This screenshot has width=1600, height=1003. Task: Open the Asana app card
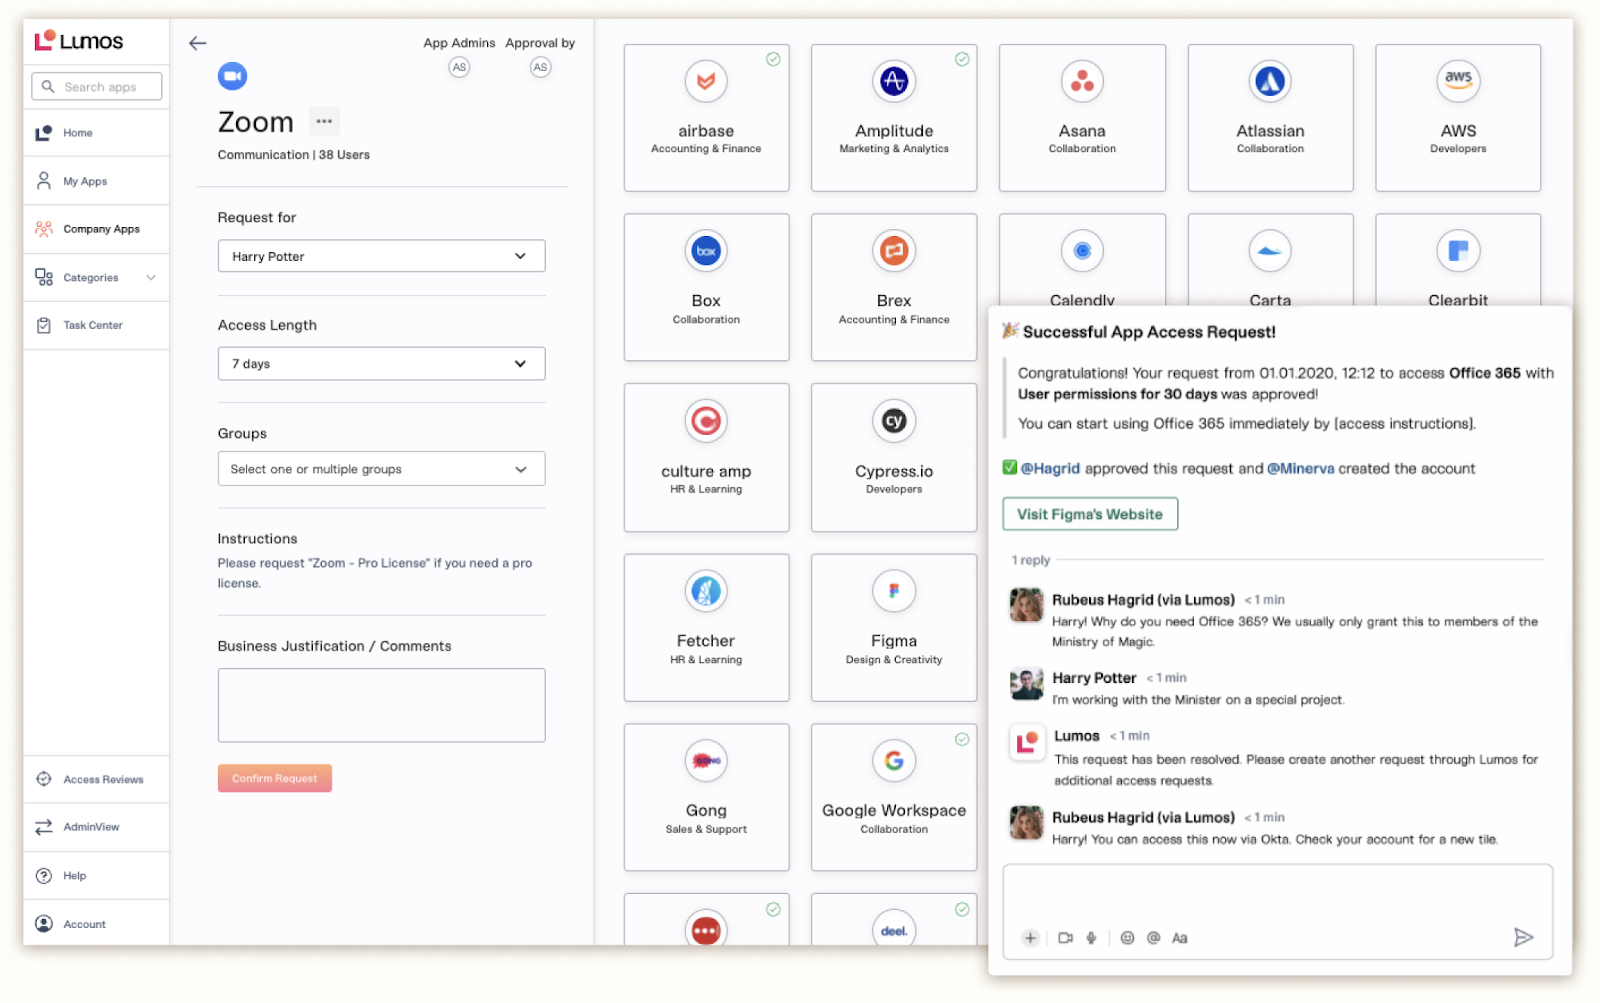pyautogui.click(x=1082, y=118)
